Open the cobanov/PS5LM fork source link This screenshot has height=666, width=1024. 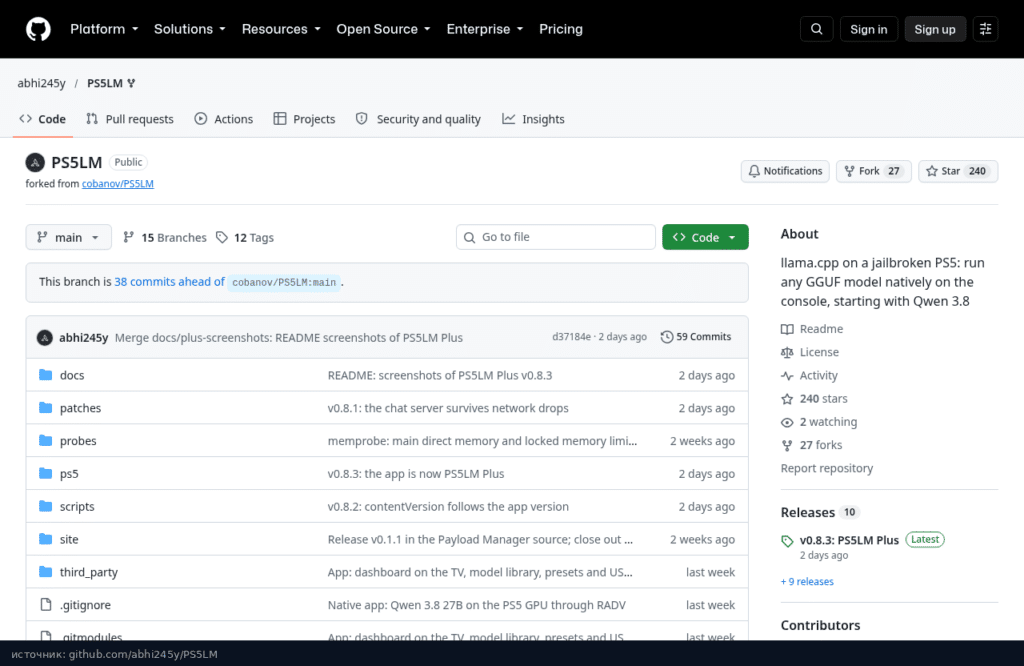click(118, 184)
